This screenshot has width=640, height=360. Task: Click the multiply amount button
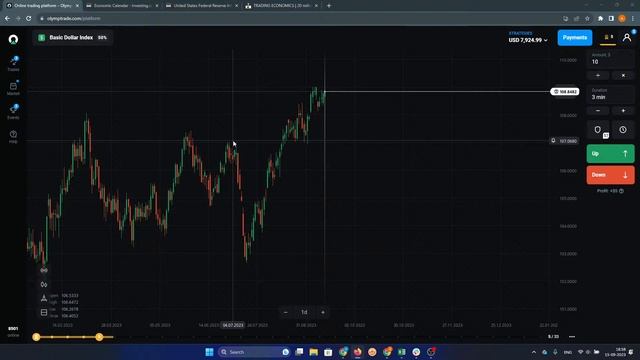click(623, 76)
